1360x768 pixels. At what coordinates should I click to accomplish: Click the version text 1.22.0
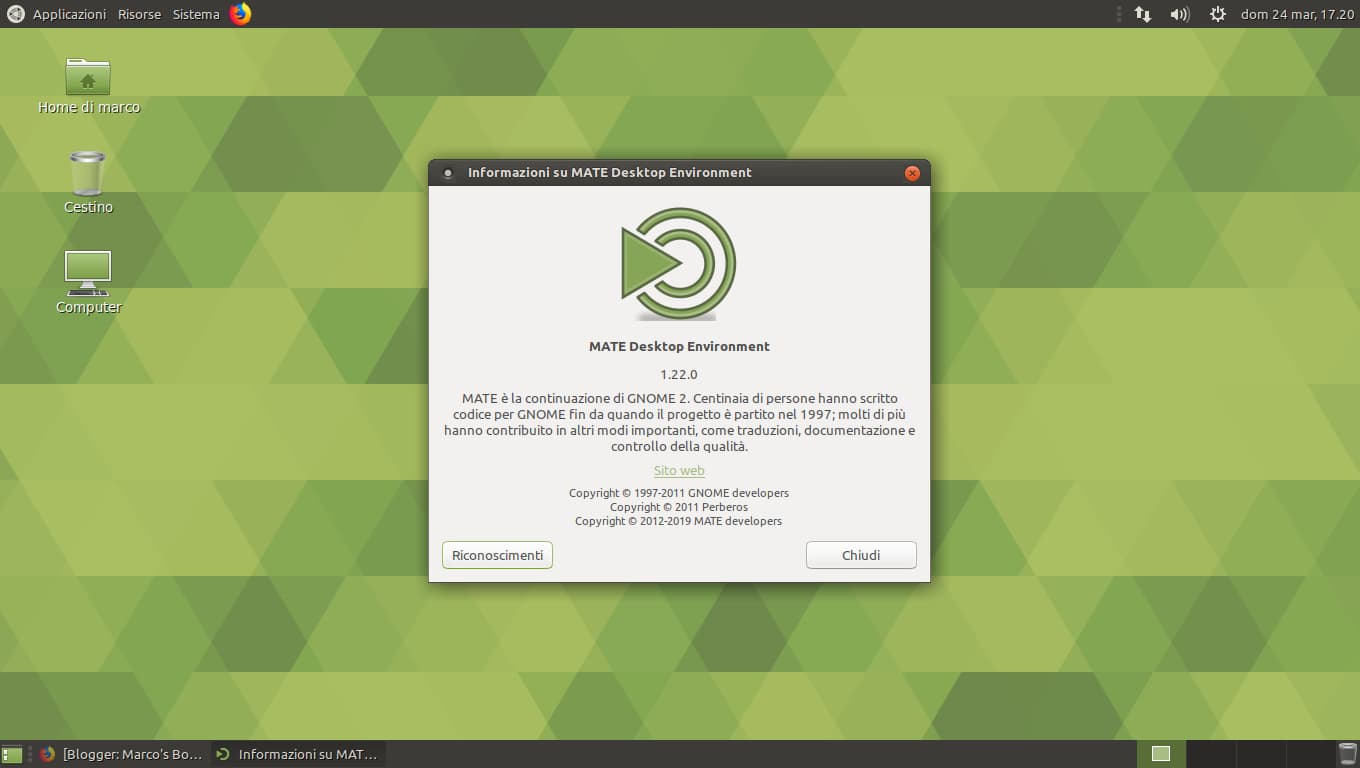click(x=679, y=374)
